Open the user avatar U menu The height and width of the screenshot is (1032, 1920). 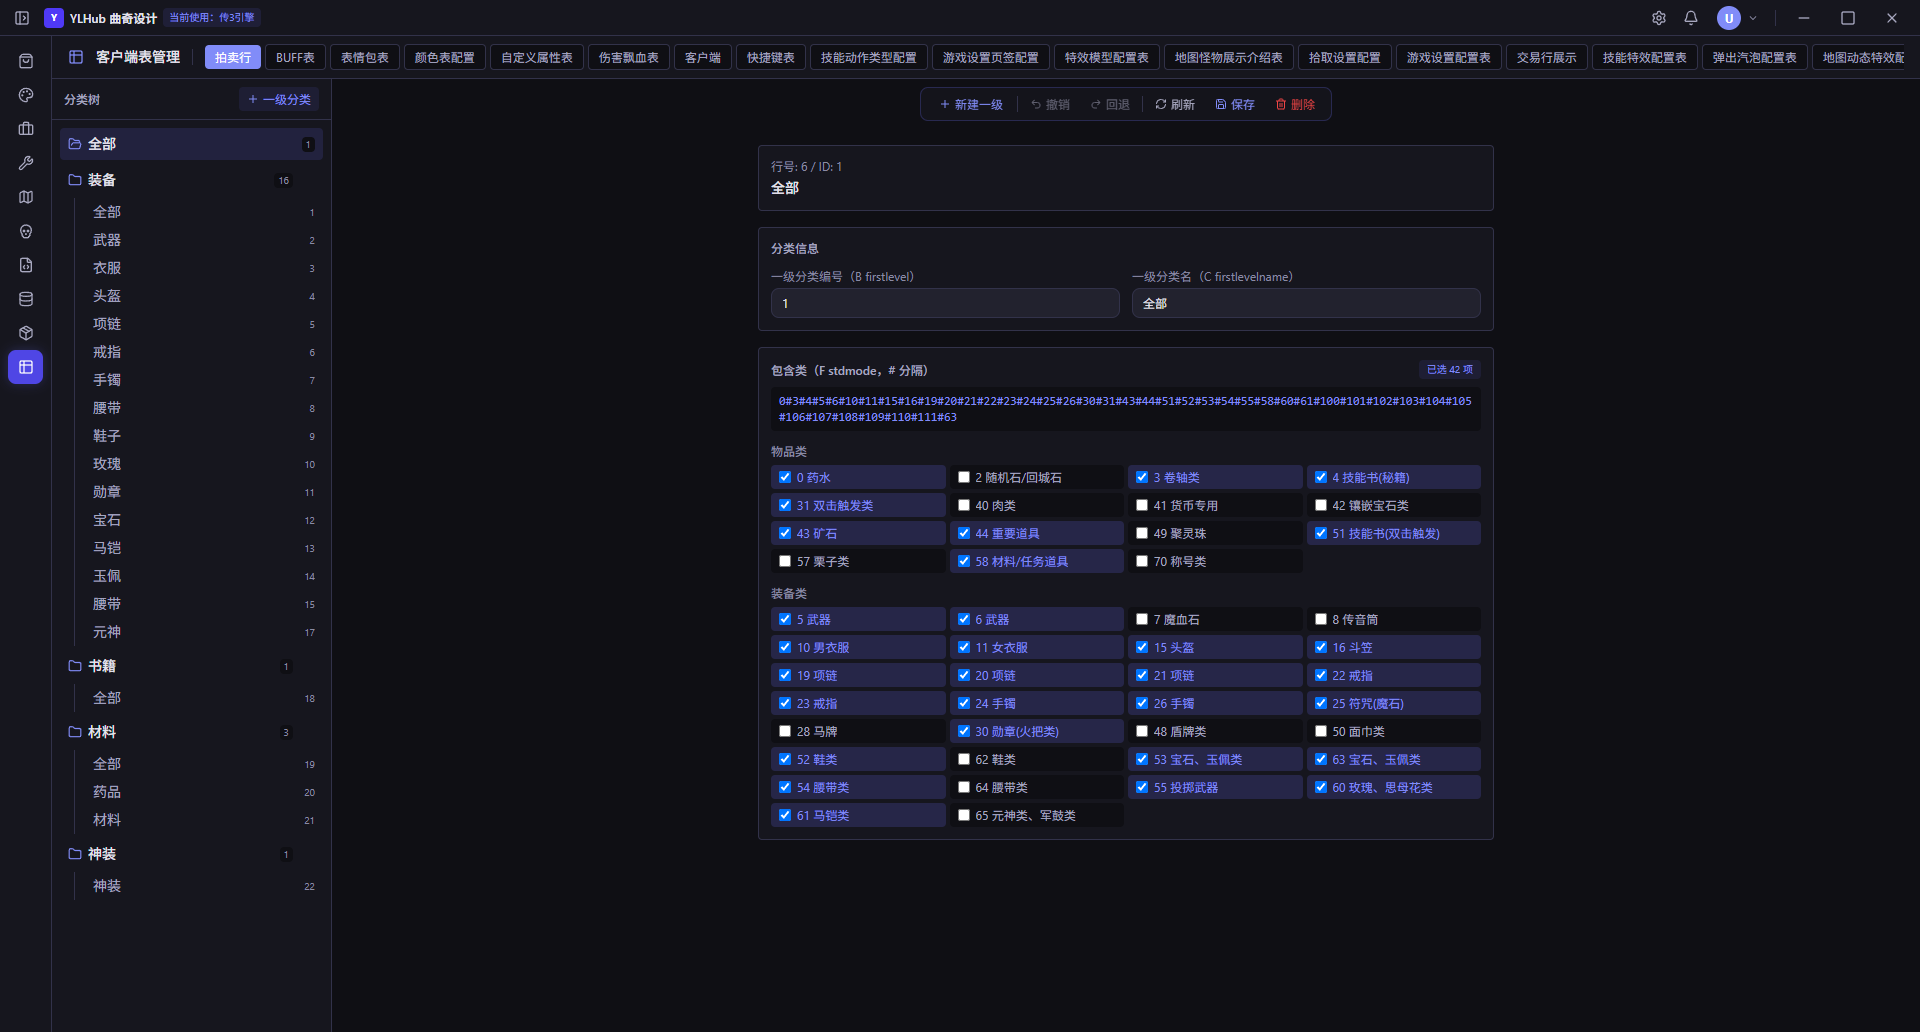point(1729,18)
